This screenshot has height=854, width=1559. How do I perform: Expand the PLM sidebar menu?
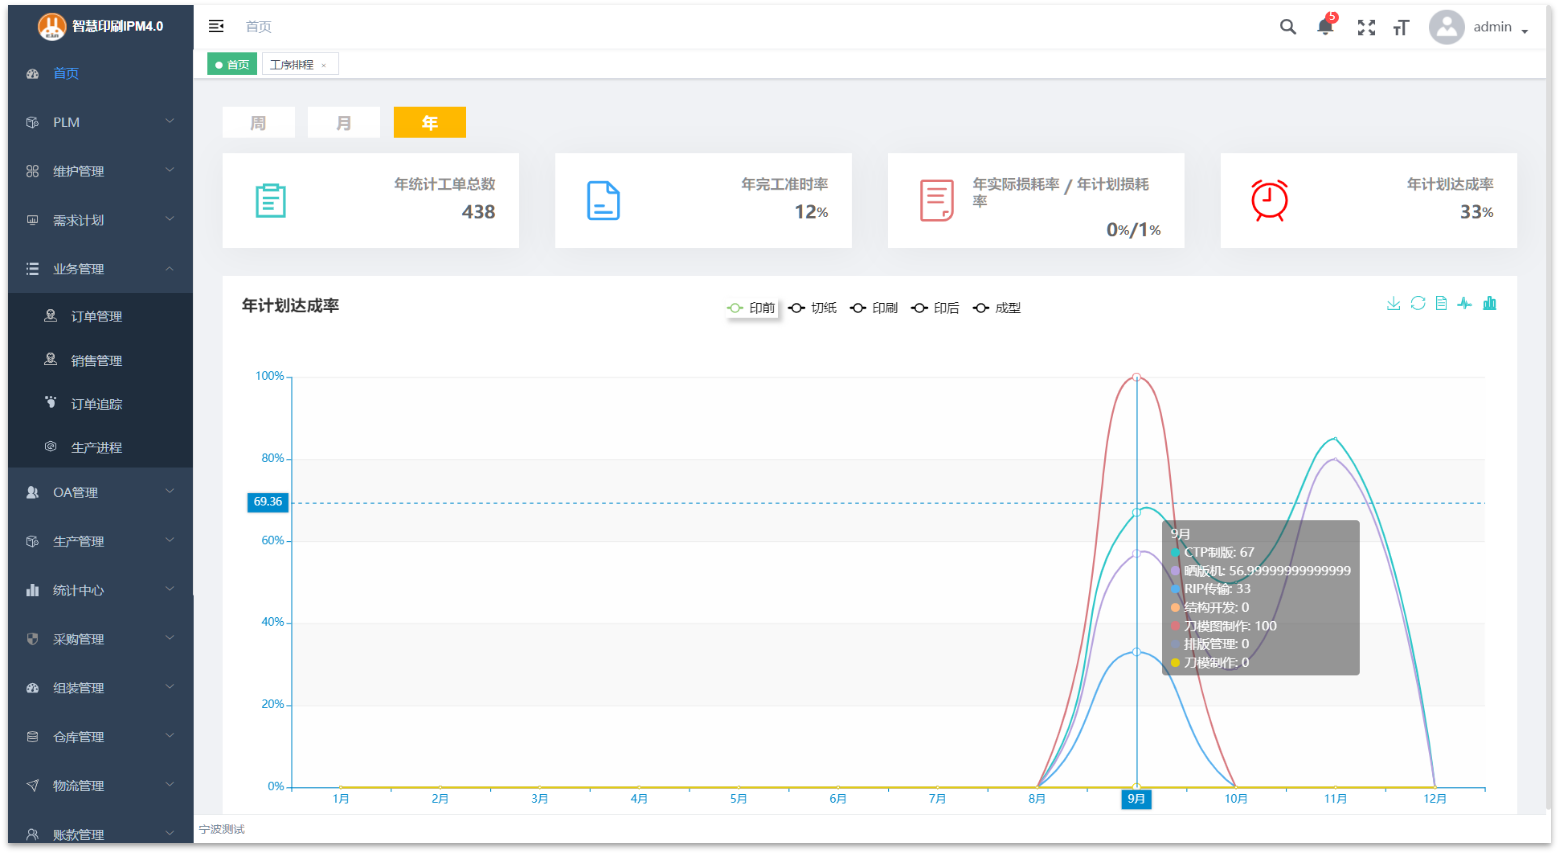[x=100, y=122]
